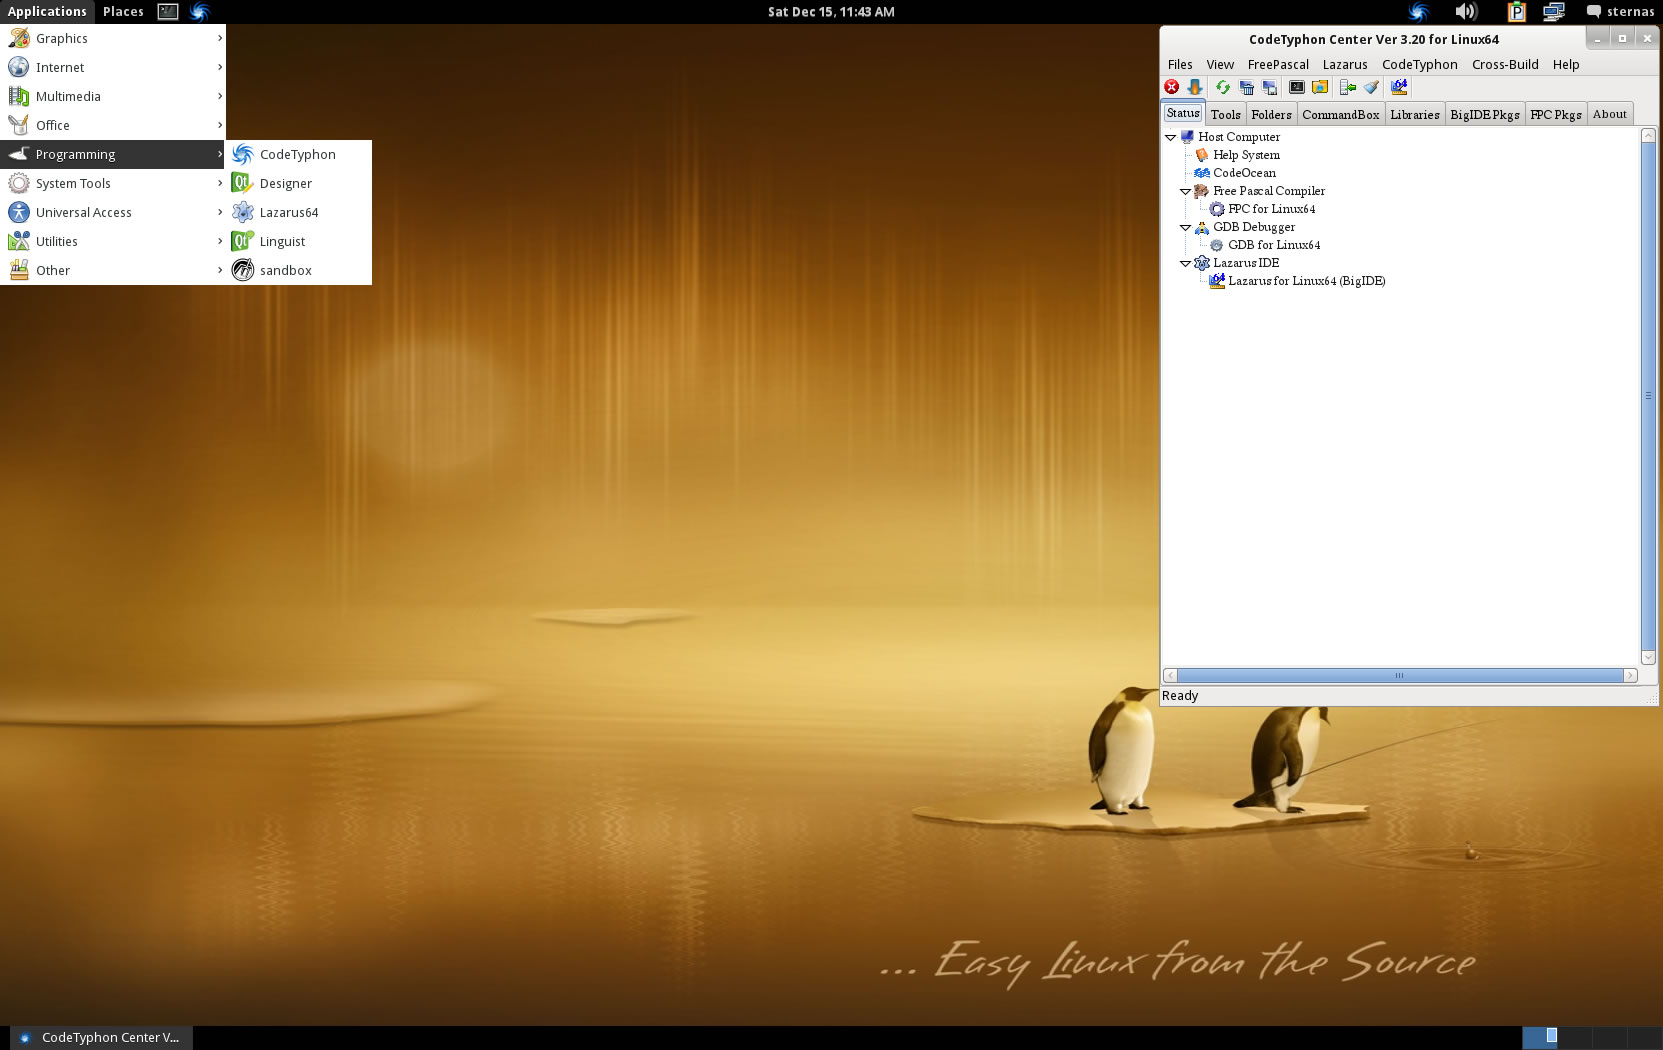Screen dimensions: 1663x1050
Task: Open the Lazarus menu
Action: 1345,64
